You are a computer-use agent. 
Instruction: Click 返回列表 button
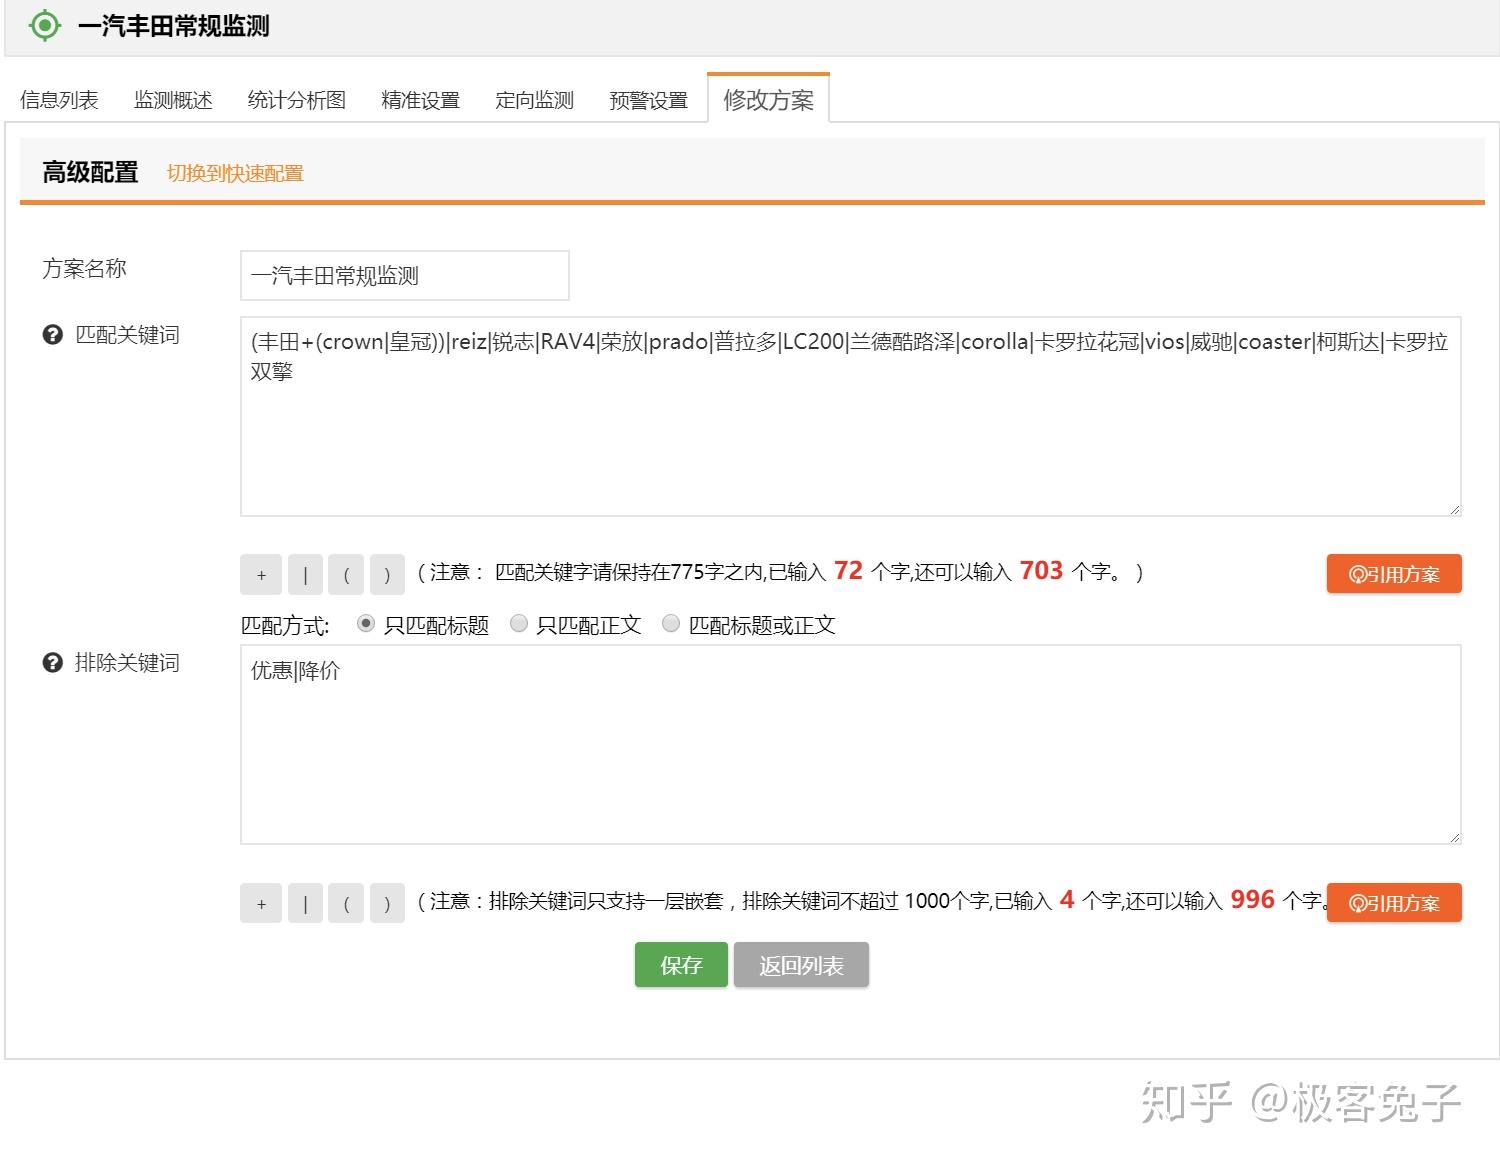(x=801, y=965)
